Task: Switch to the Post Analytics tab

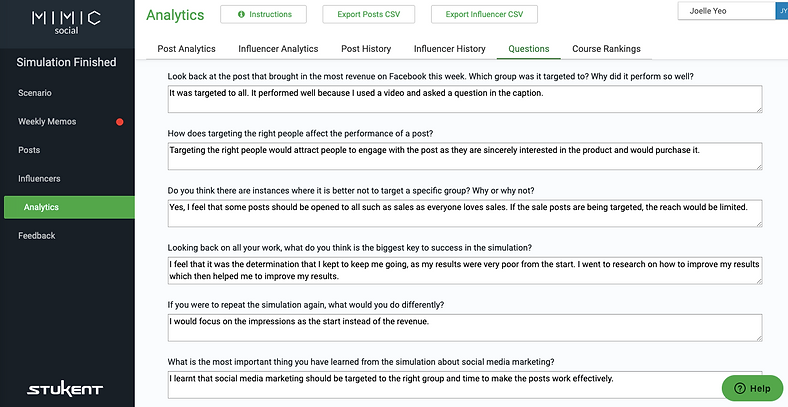Action: [186, 49]
